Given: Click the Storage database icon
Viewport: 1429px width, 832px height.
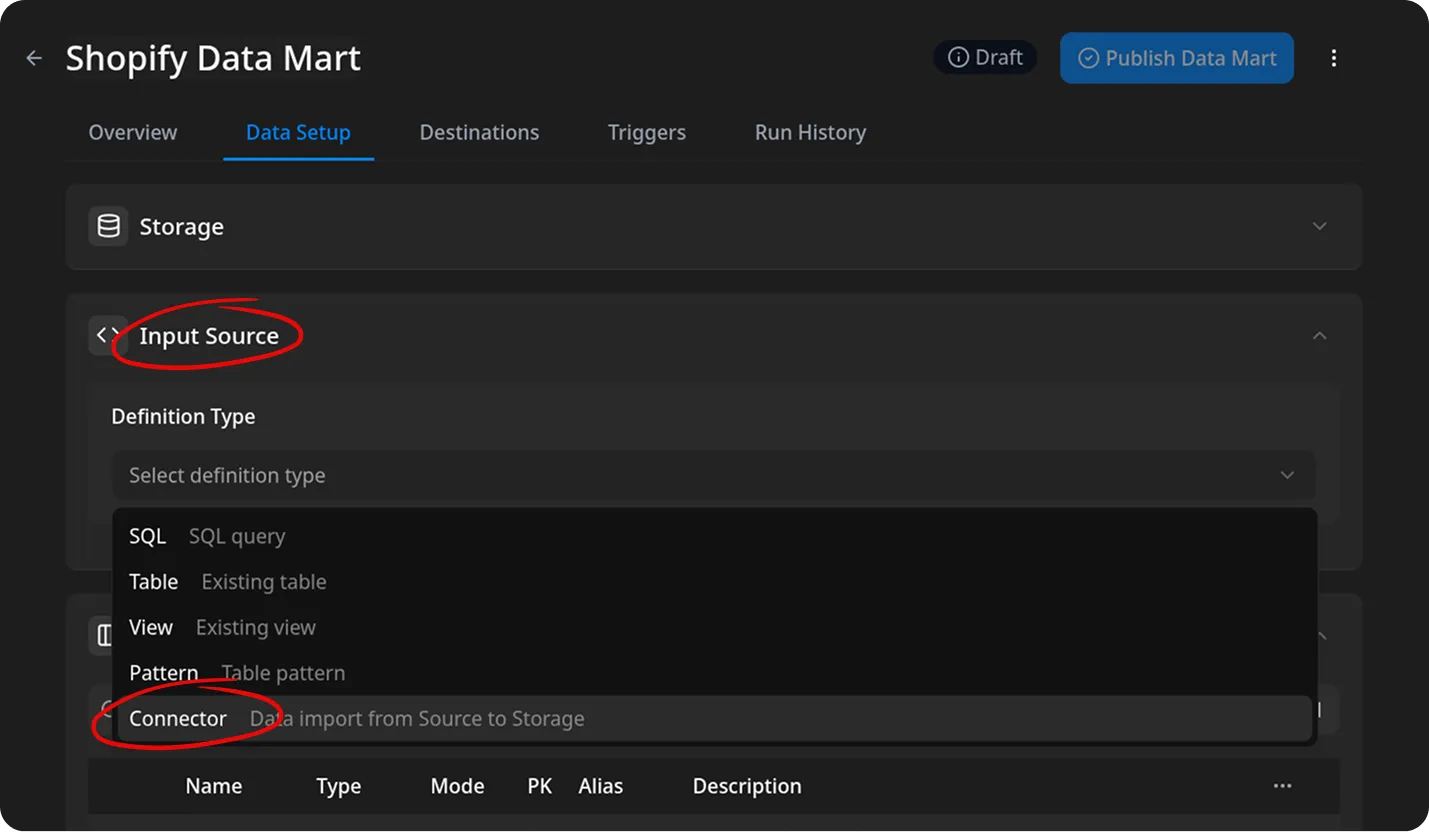Looking at the screenshot, I should coord(108,226).
